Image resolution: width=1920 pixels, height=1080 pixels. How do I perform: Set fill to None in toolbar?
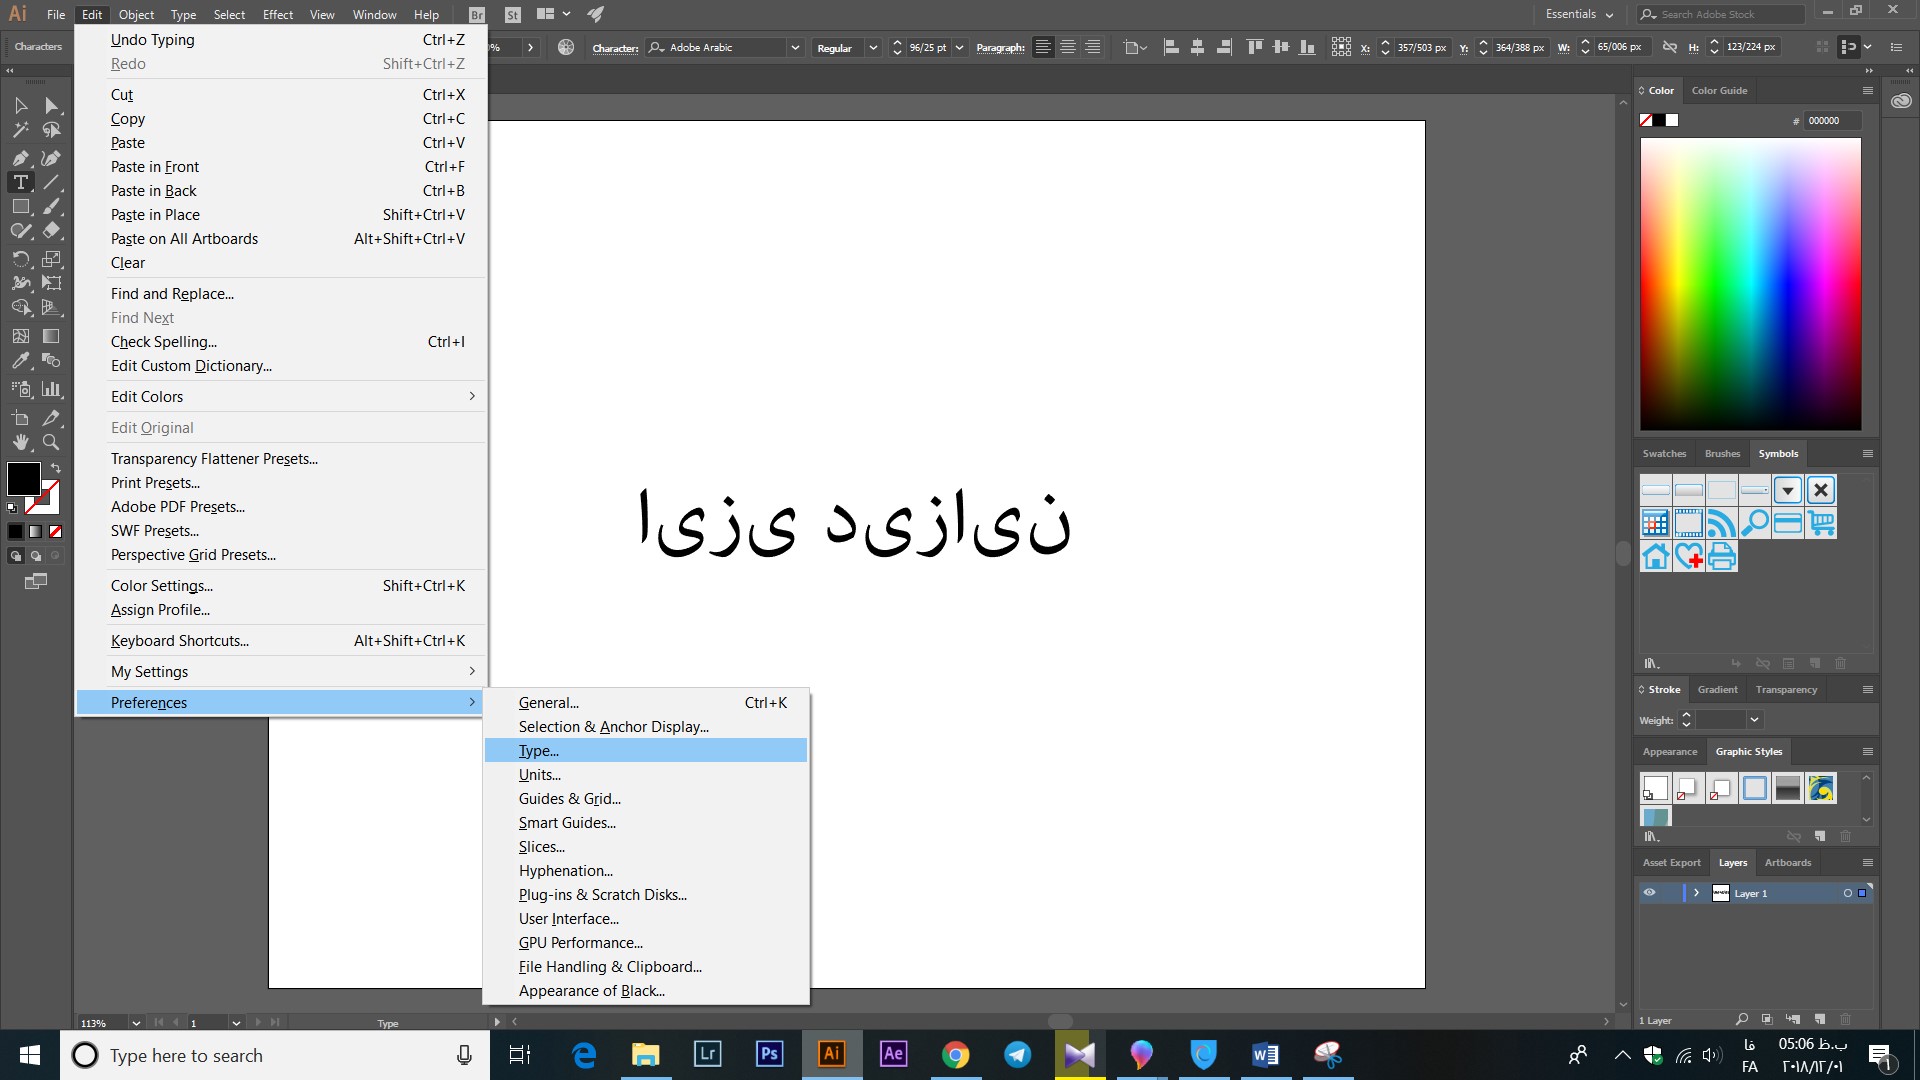(x=56, y=531)
